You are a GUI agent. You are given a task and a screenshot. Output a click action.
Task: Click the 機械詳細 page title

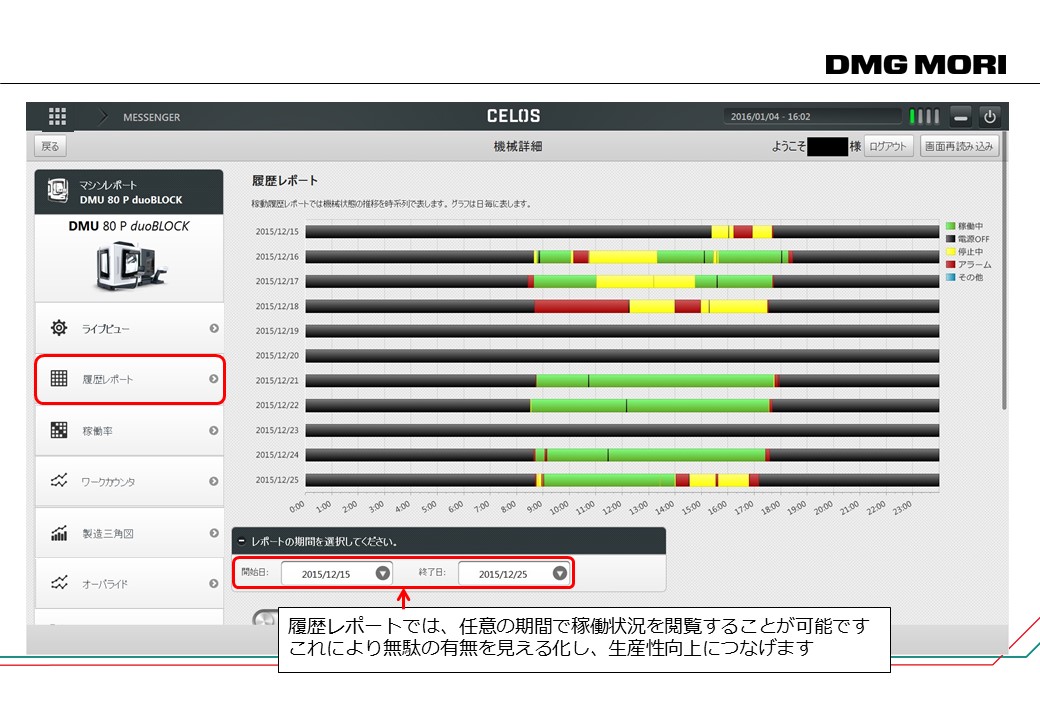pyautogui.click(x=517, y=147)
